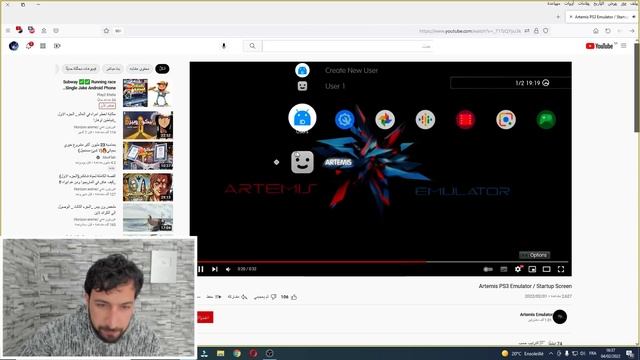640x360 pixels.
Task: Click the YouTube URL address bar
Action: click(469, 31)
